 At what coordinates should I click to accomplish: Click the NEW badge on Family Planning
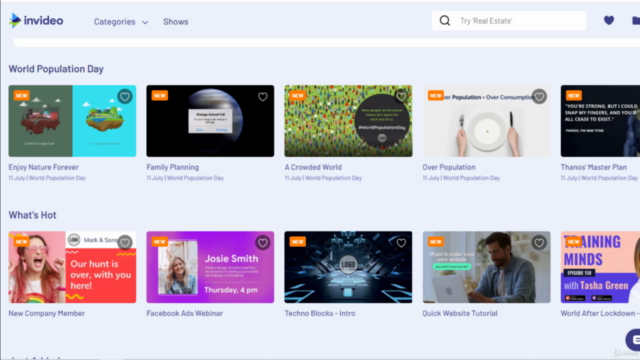point(160,96)
